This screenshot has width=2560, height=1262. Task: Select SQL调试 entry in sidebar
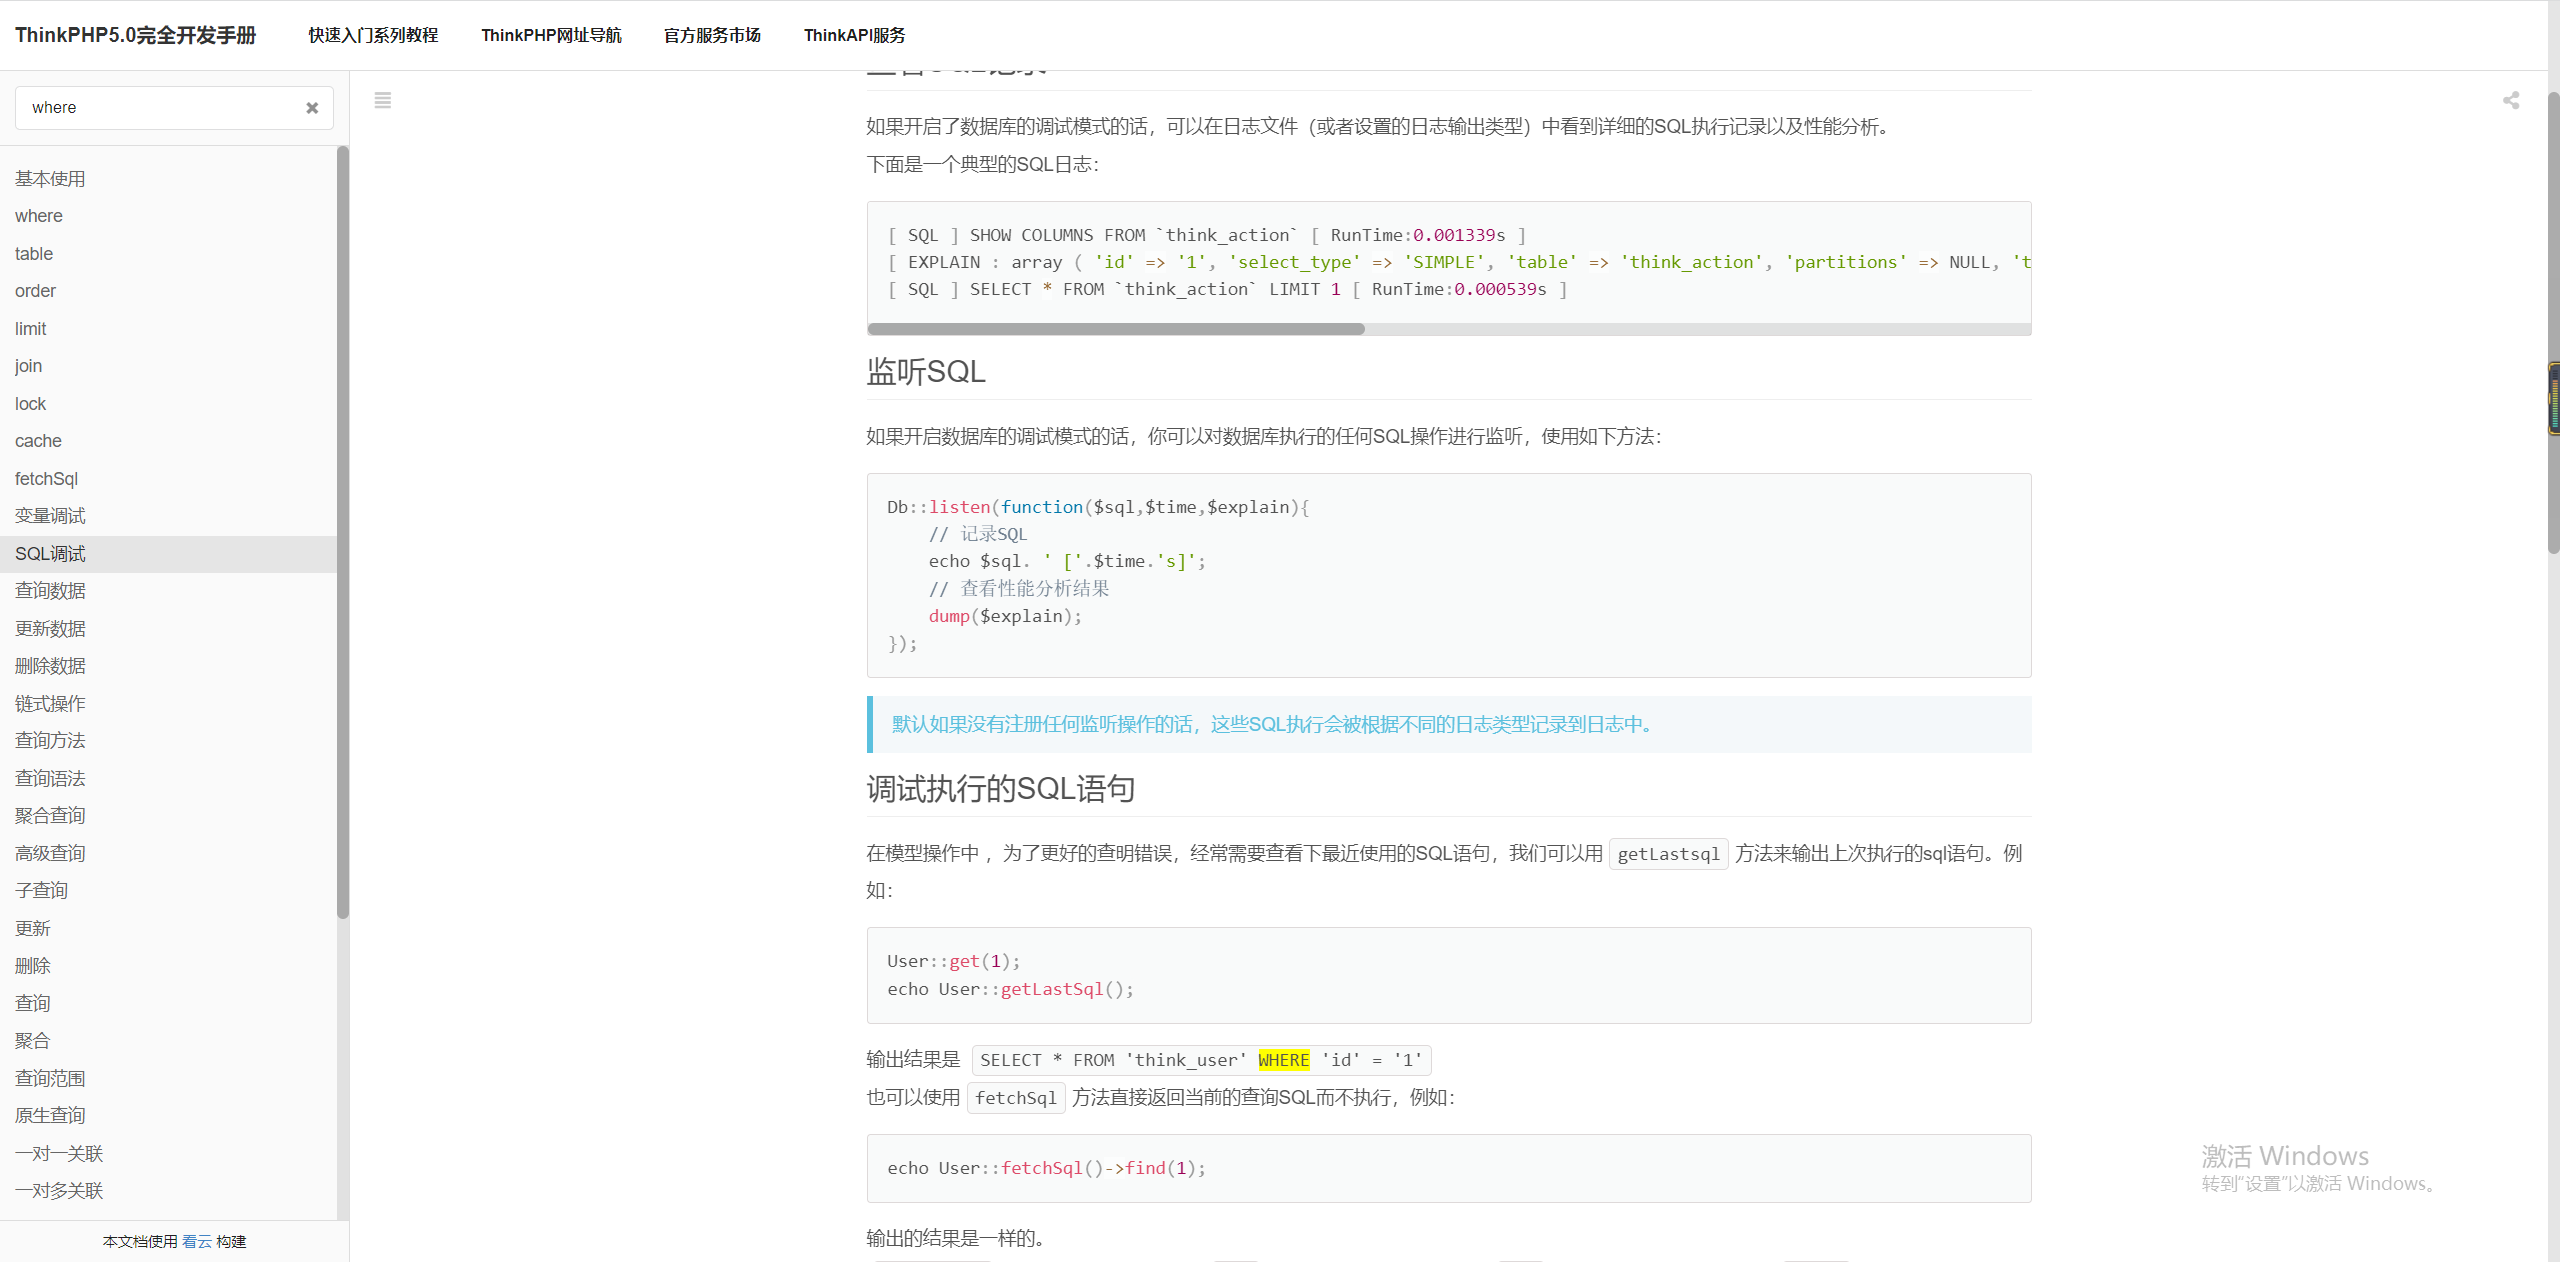point(50,554)
